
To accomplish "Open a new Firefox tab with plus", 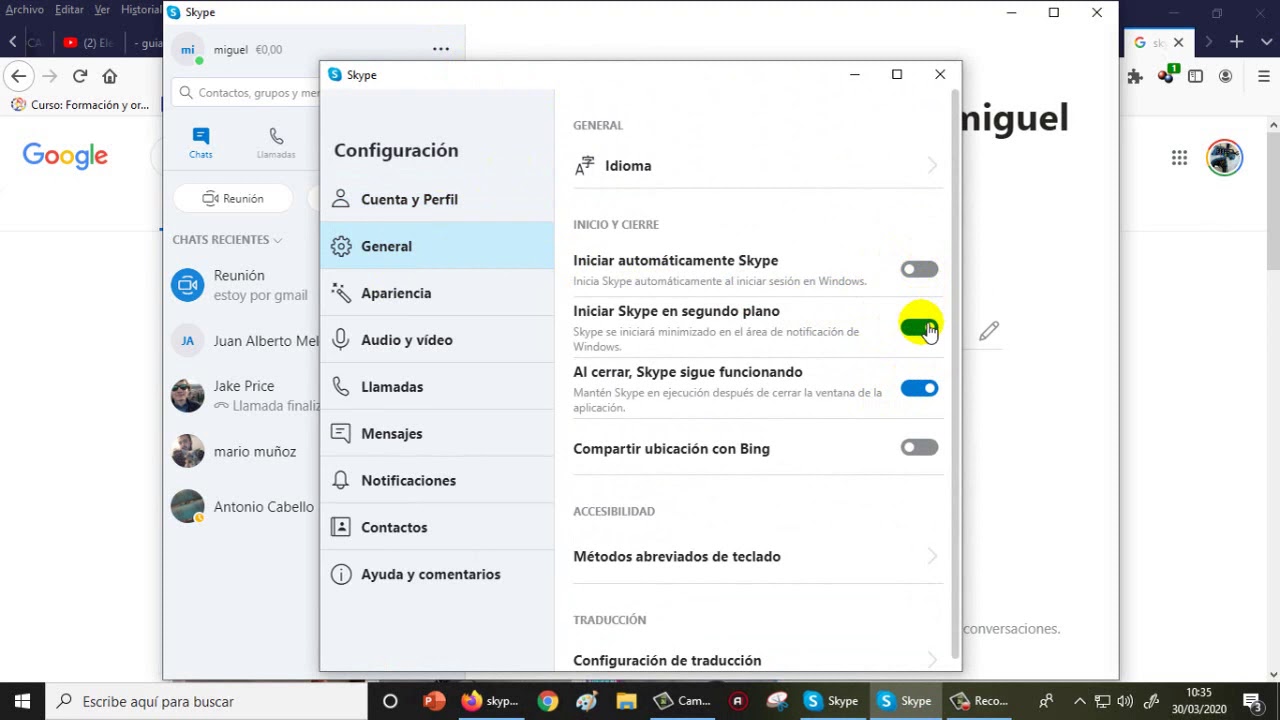I will point(1237,42).
